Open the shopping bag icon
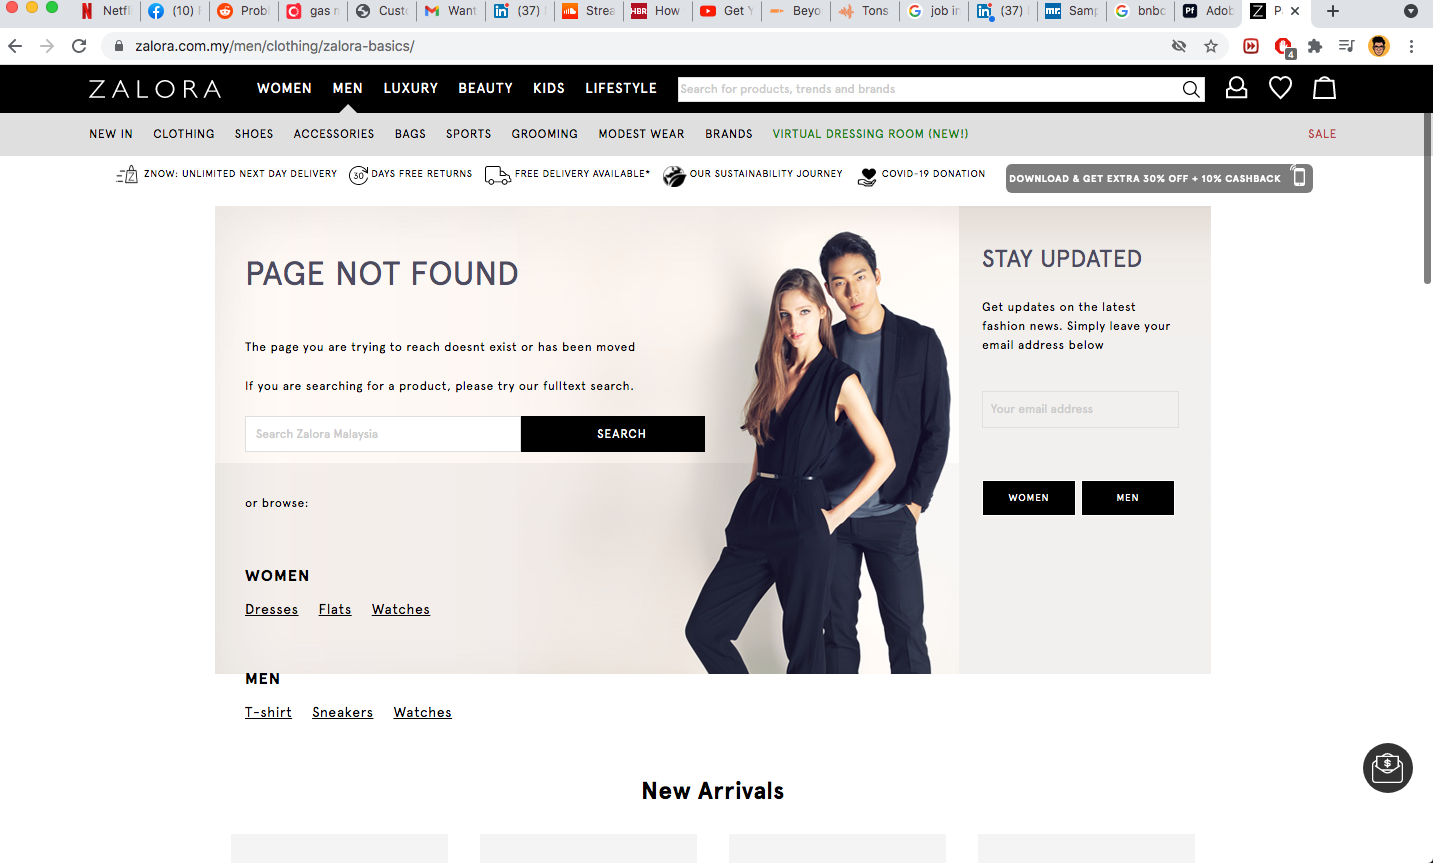This screenshot has width=1433, height=863. 1325,88
